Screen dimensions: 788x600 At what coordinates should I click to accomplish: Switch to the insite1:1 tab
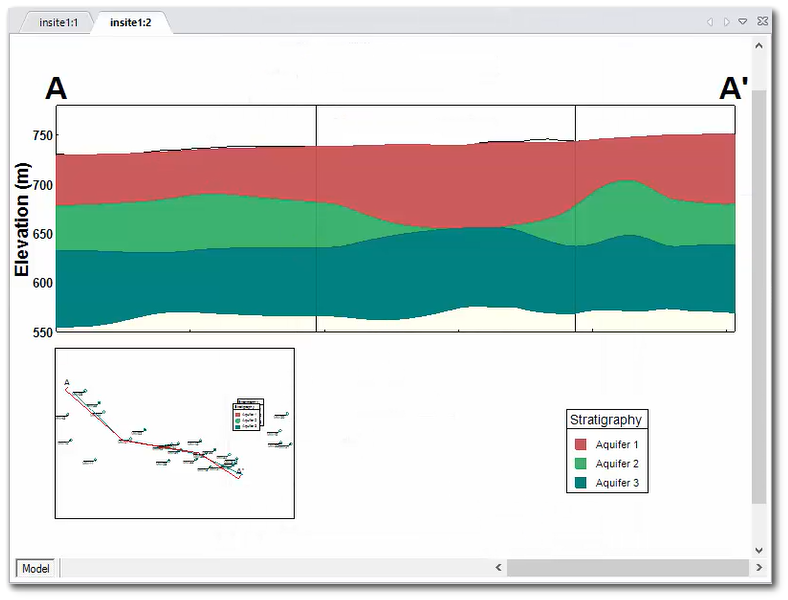(x=58, y=22)
